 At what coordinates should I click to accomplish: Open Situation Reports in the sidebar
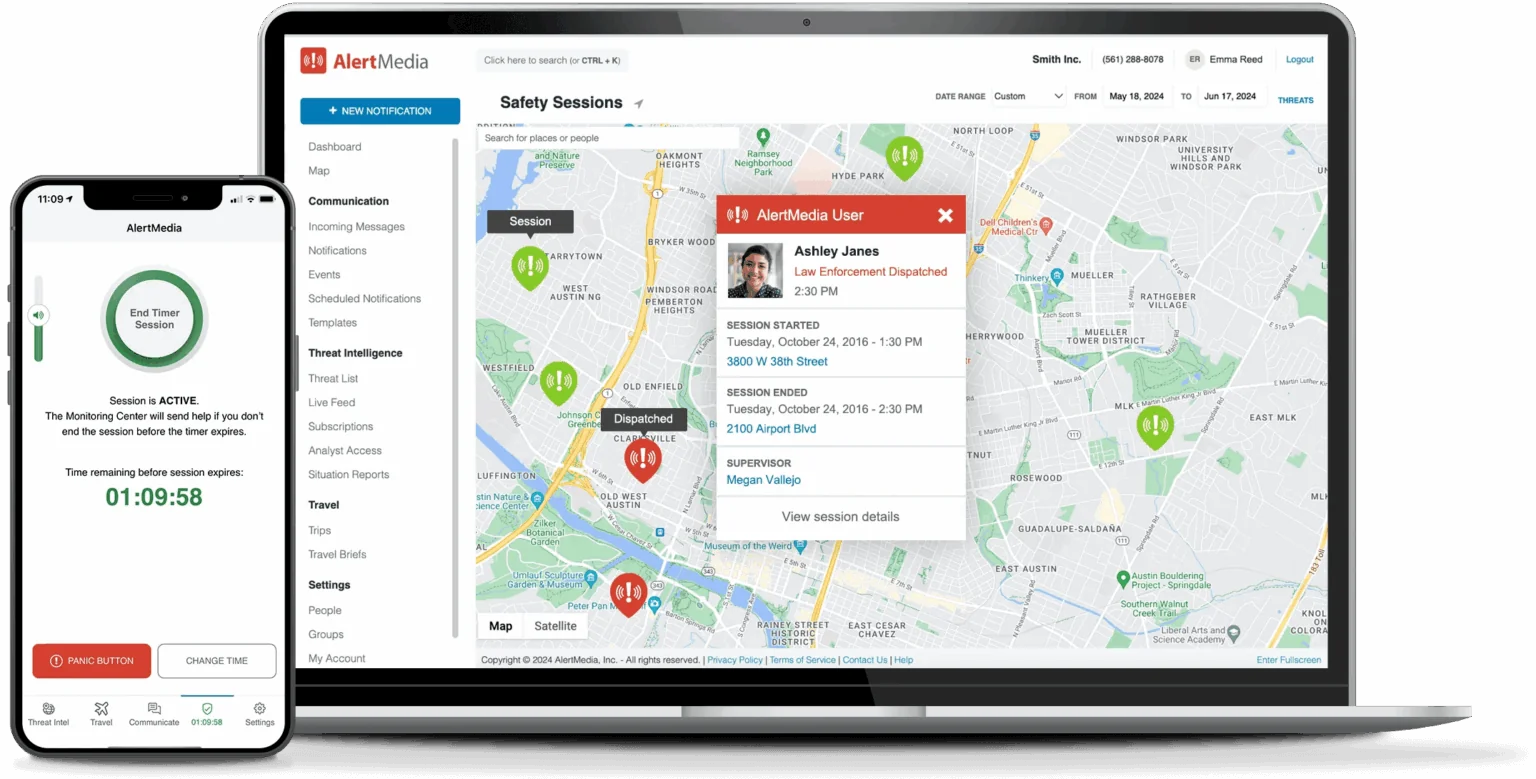(349, 475)
